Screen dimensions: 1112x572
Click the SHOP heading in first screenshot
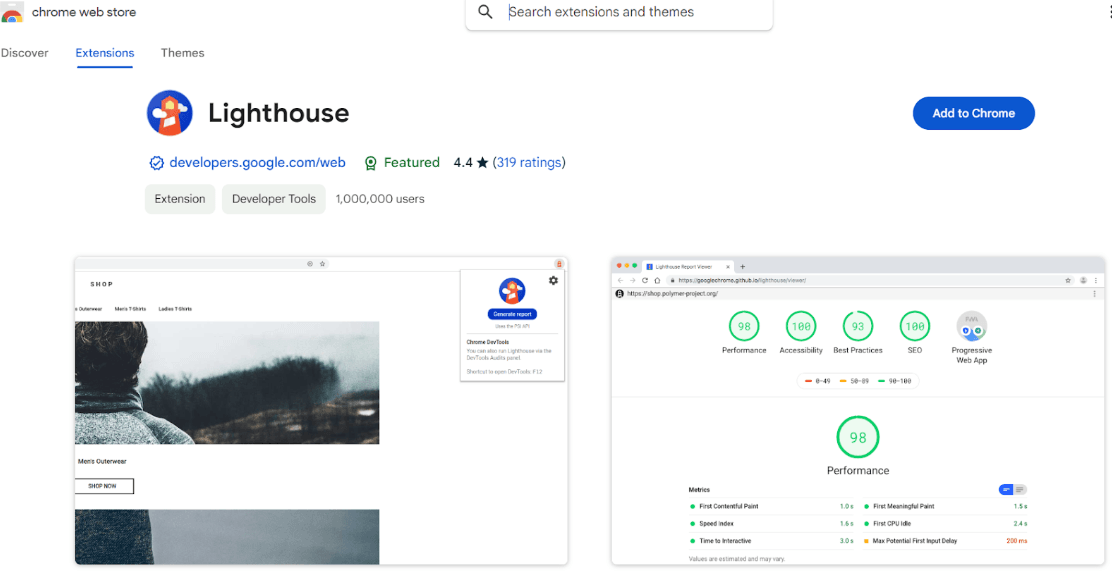(101, 284)
